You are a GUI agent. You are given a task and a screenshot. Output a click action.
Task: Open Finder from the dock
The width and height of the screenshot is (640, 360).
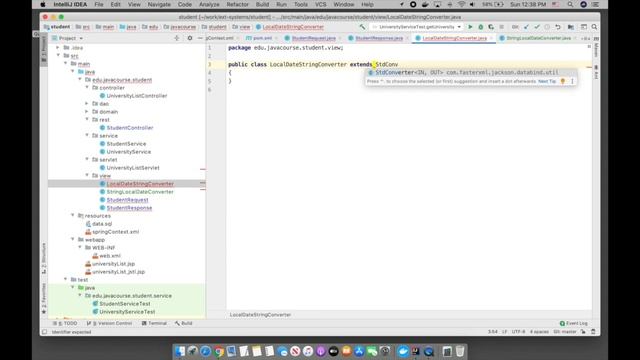point(180,351)
